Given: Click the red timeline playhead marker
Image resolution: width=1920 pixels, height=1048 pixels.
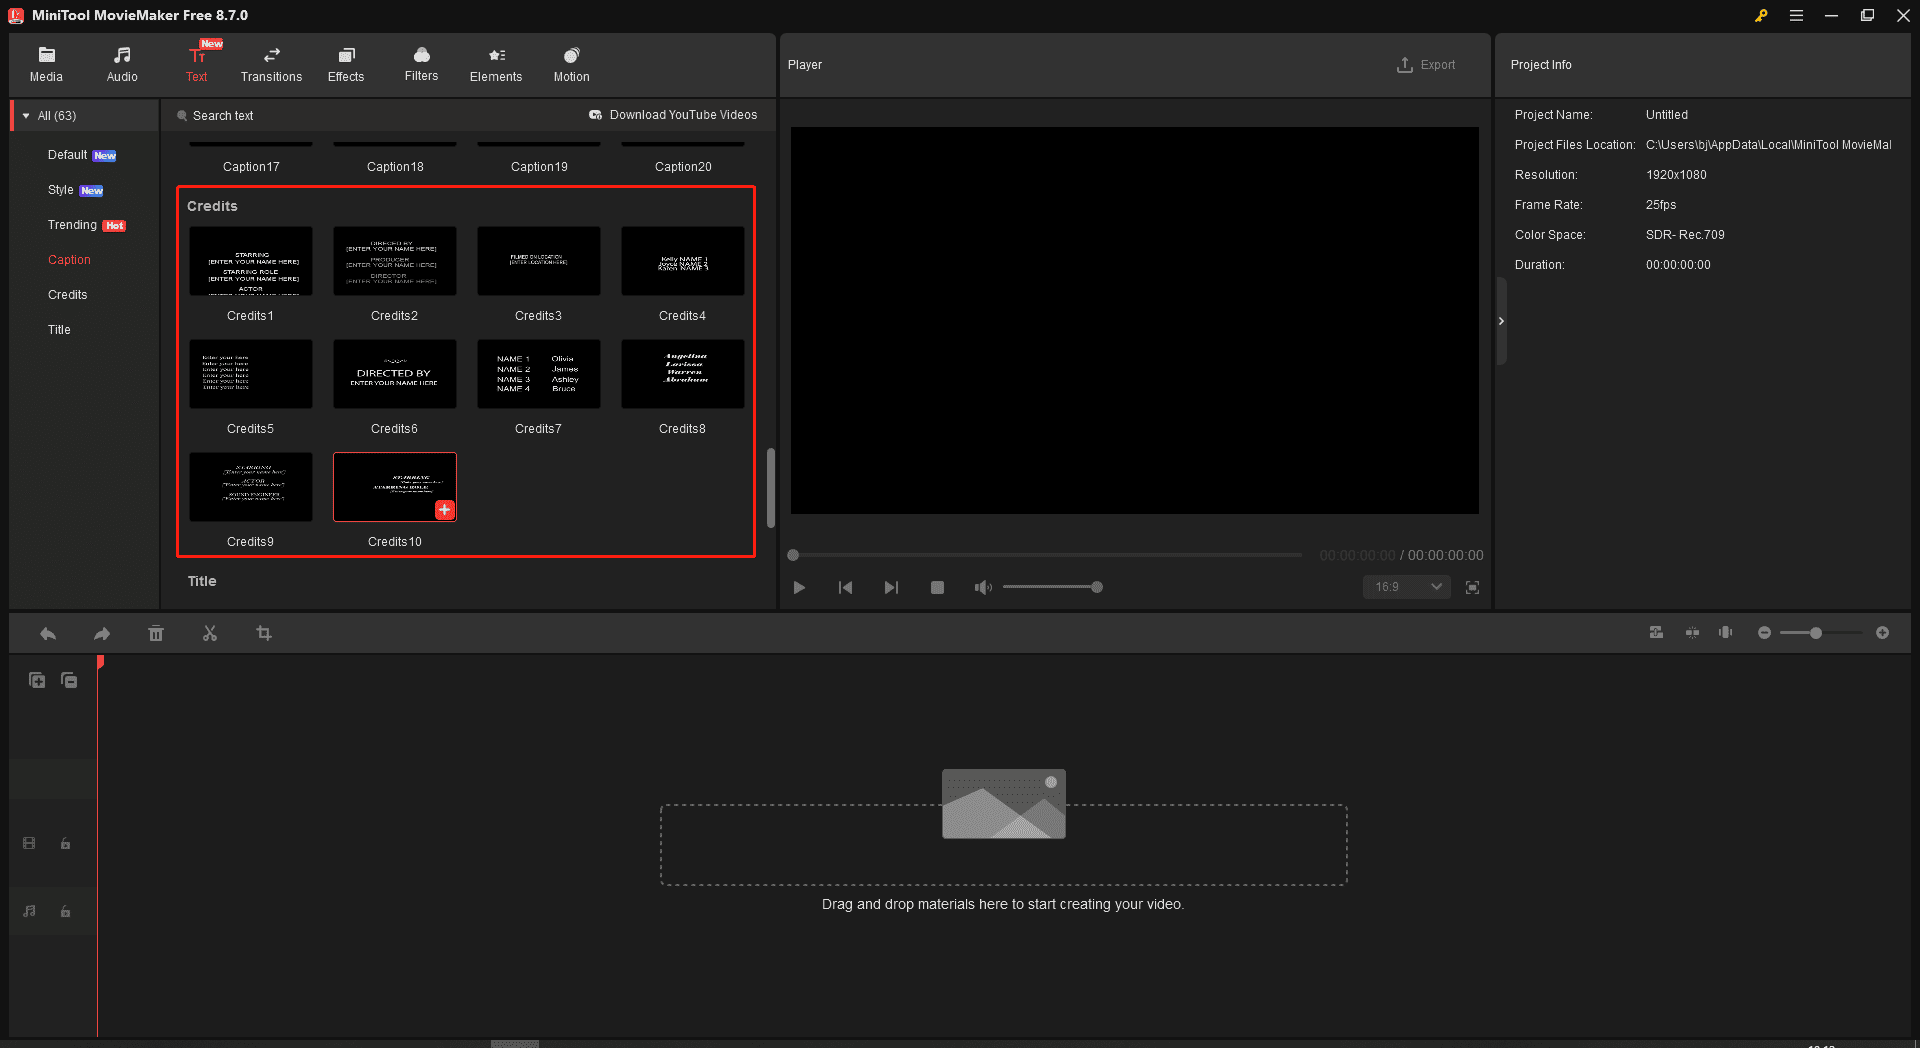Looking at the screenshot, I should 100,662.
